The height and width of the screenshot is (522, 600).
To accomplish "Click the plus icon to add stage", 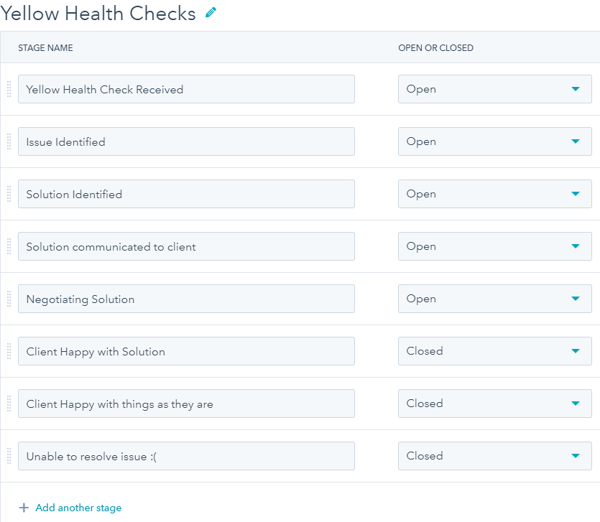I will pyautogui.click(x=24, y=508).
